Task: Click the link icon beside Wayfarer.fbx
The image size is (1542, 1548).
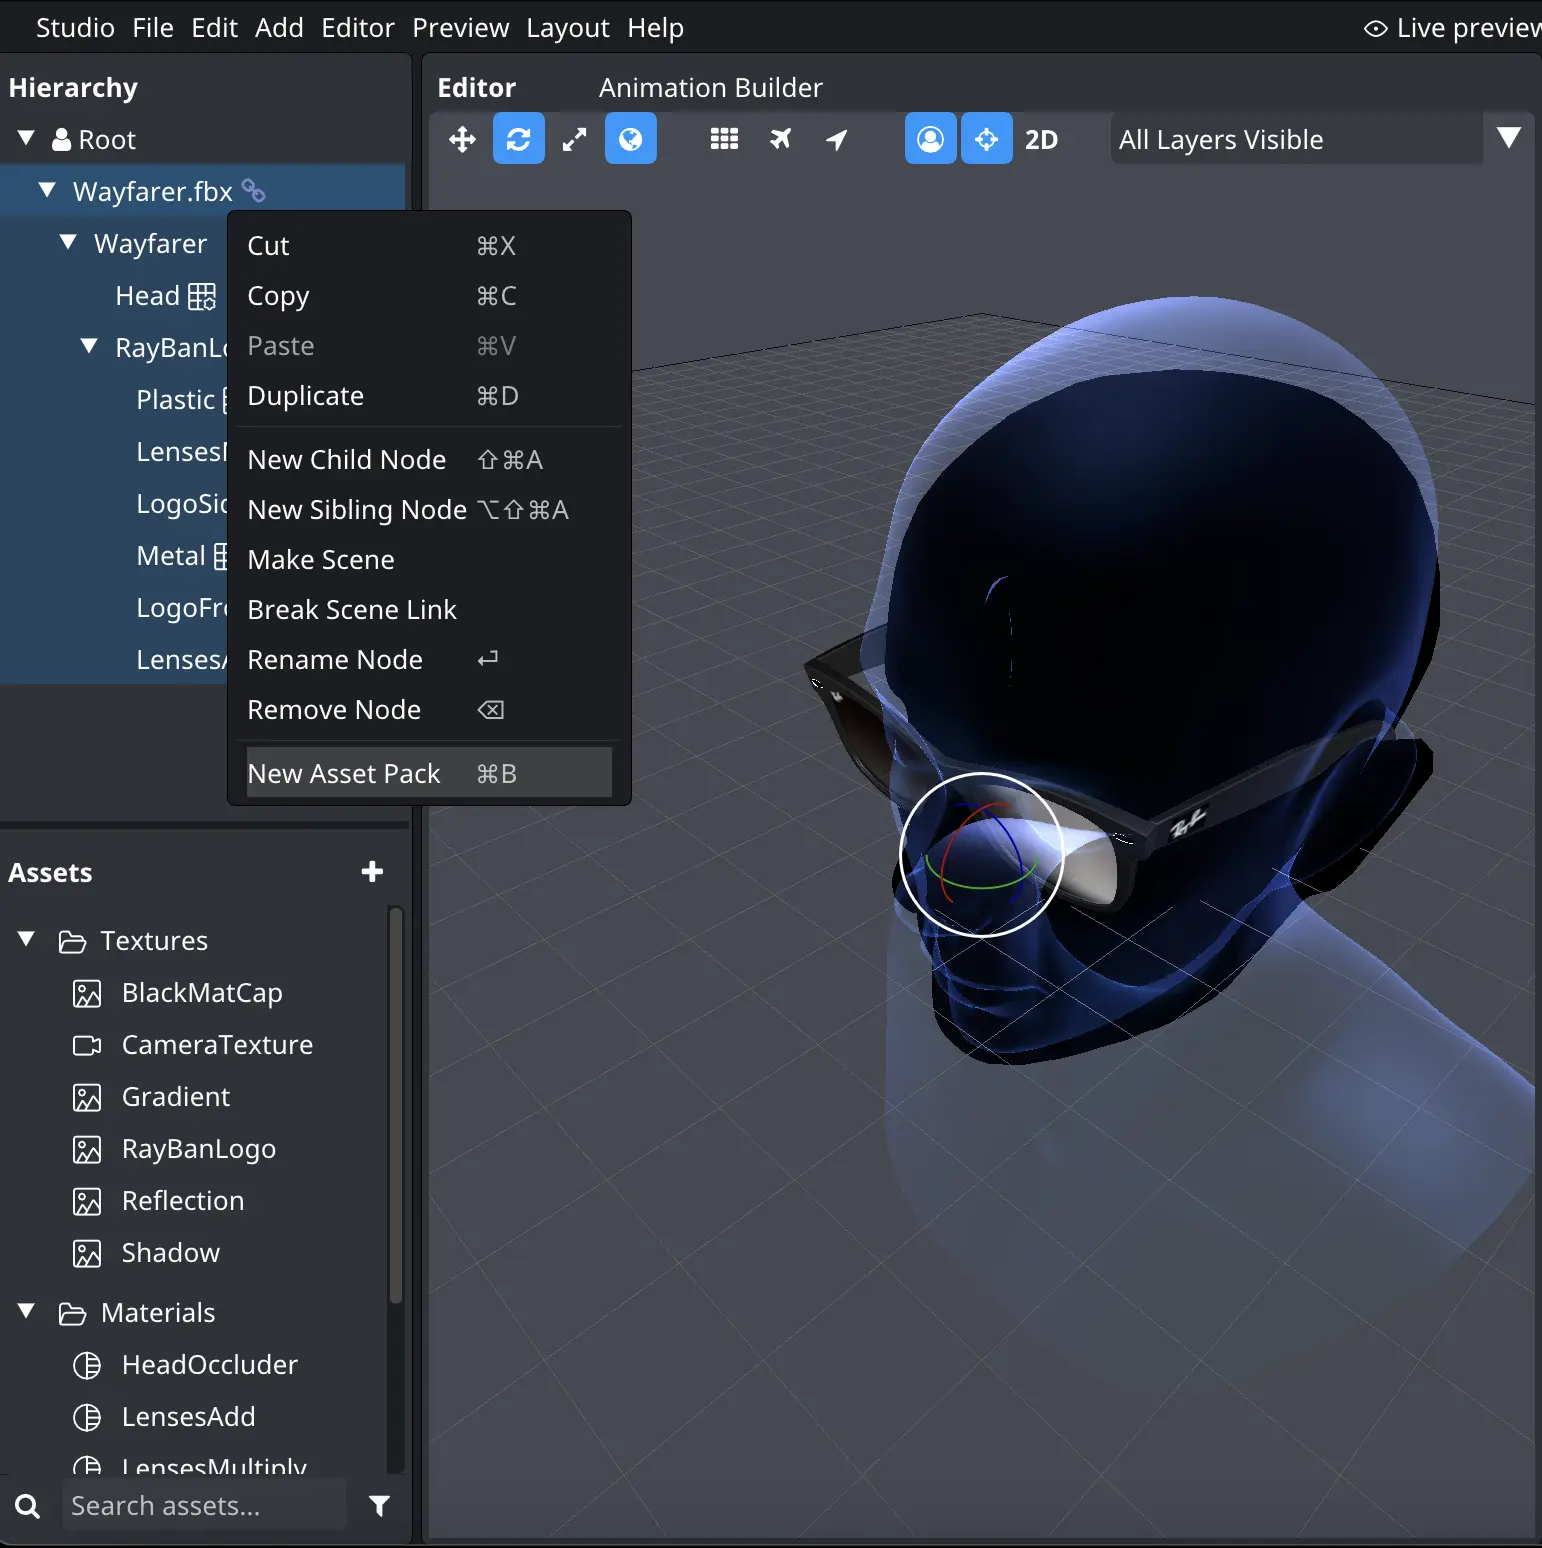Action: (254, 190)
